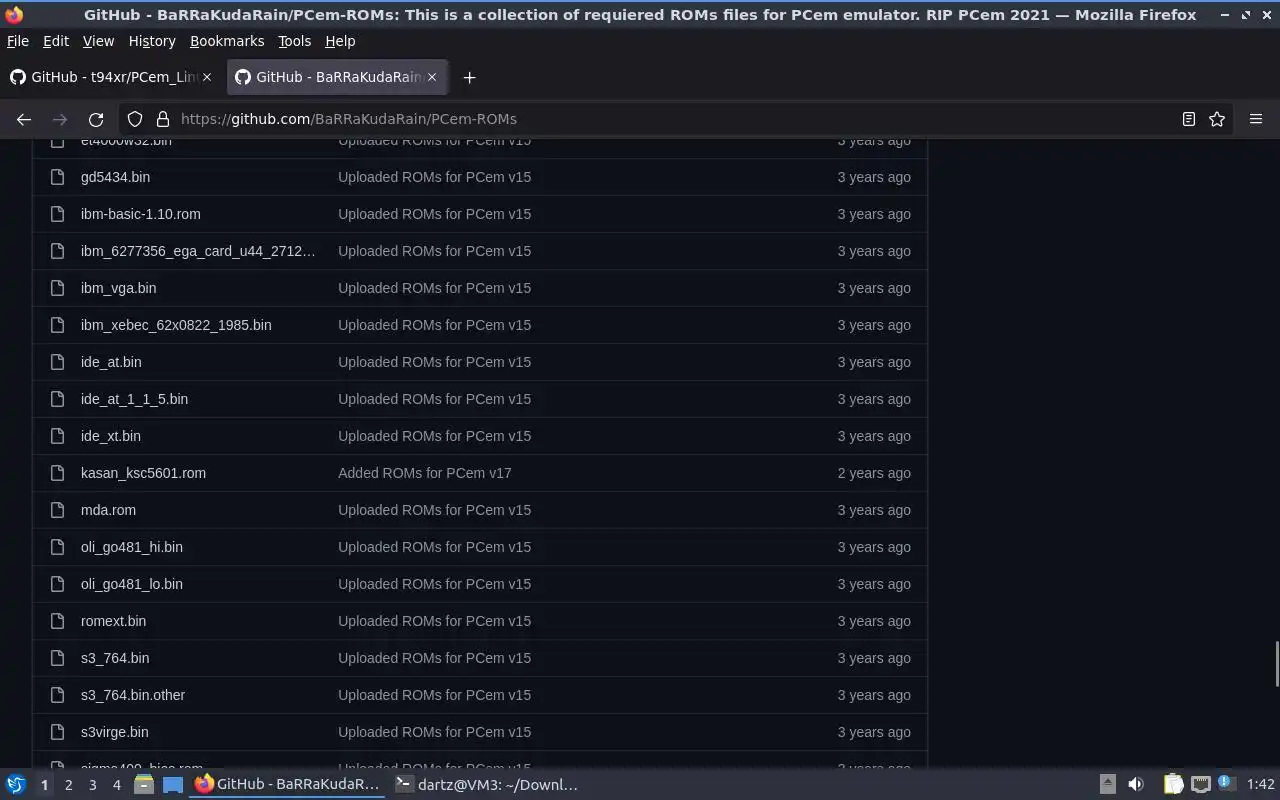The width and height of the screenshot is (1280, 800).
Task: Open the dartz@VM3 terminal taskbar item
Action: tap(487, 785)
